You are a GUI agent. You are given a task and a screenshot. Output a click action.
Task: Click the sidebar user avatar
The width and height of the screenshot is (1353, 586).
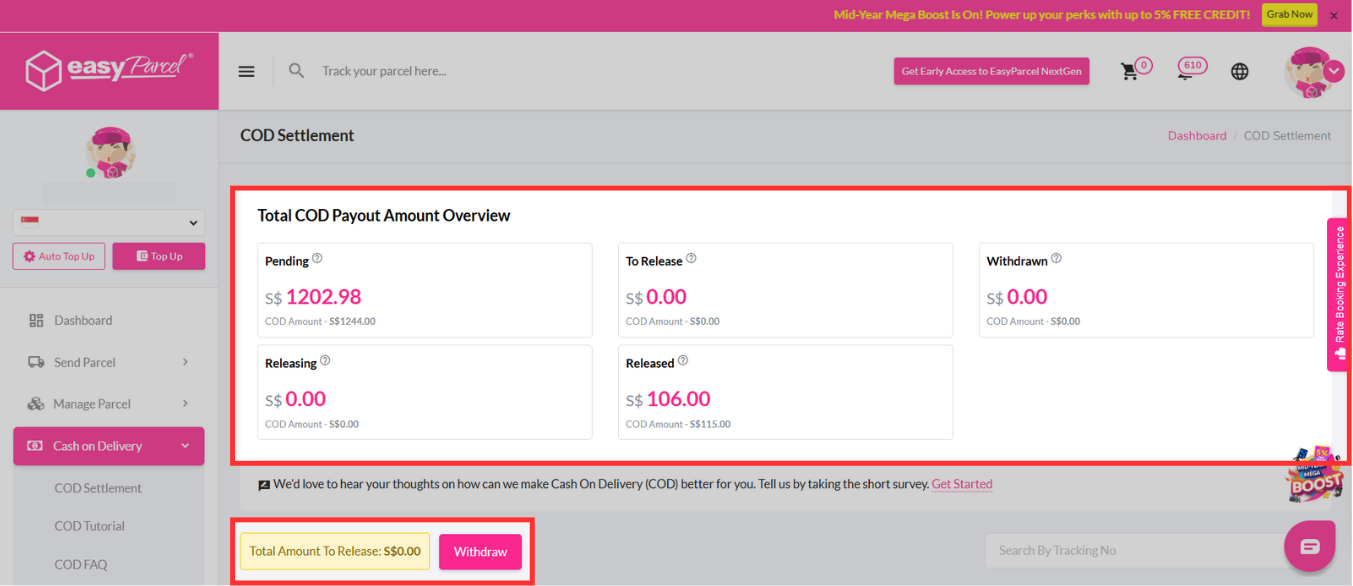110,153
